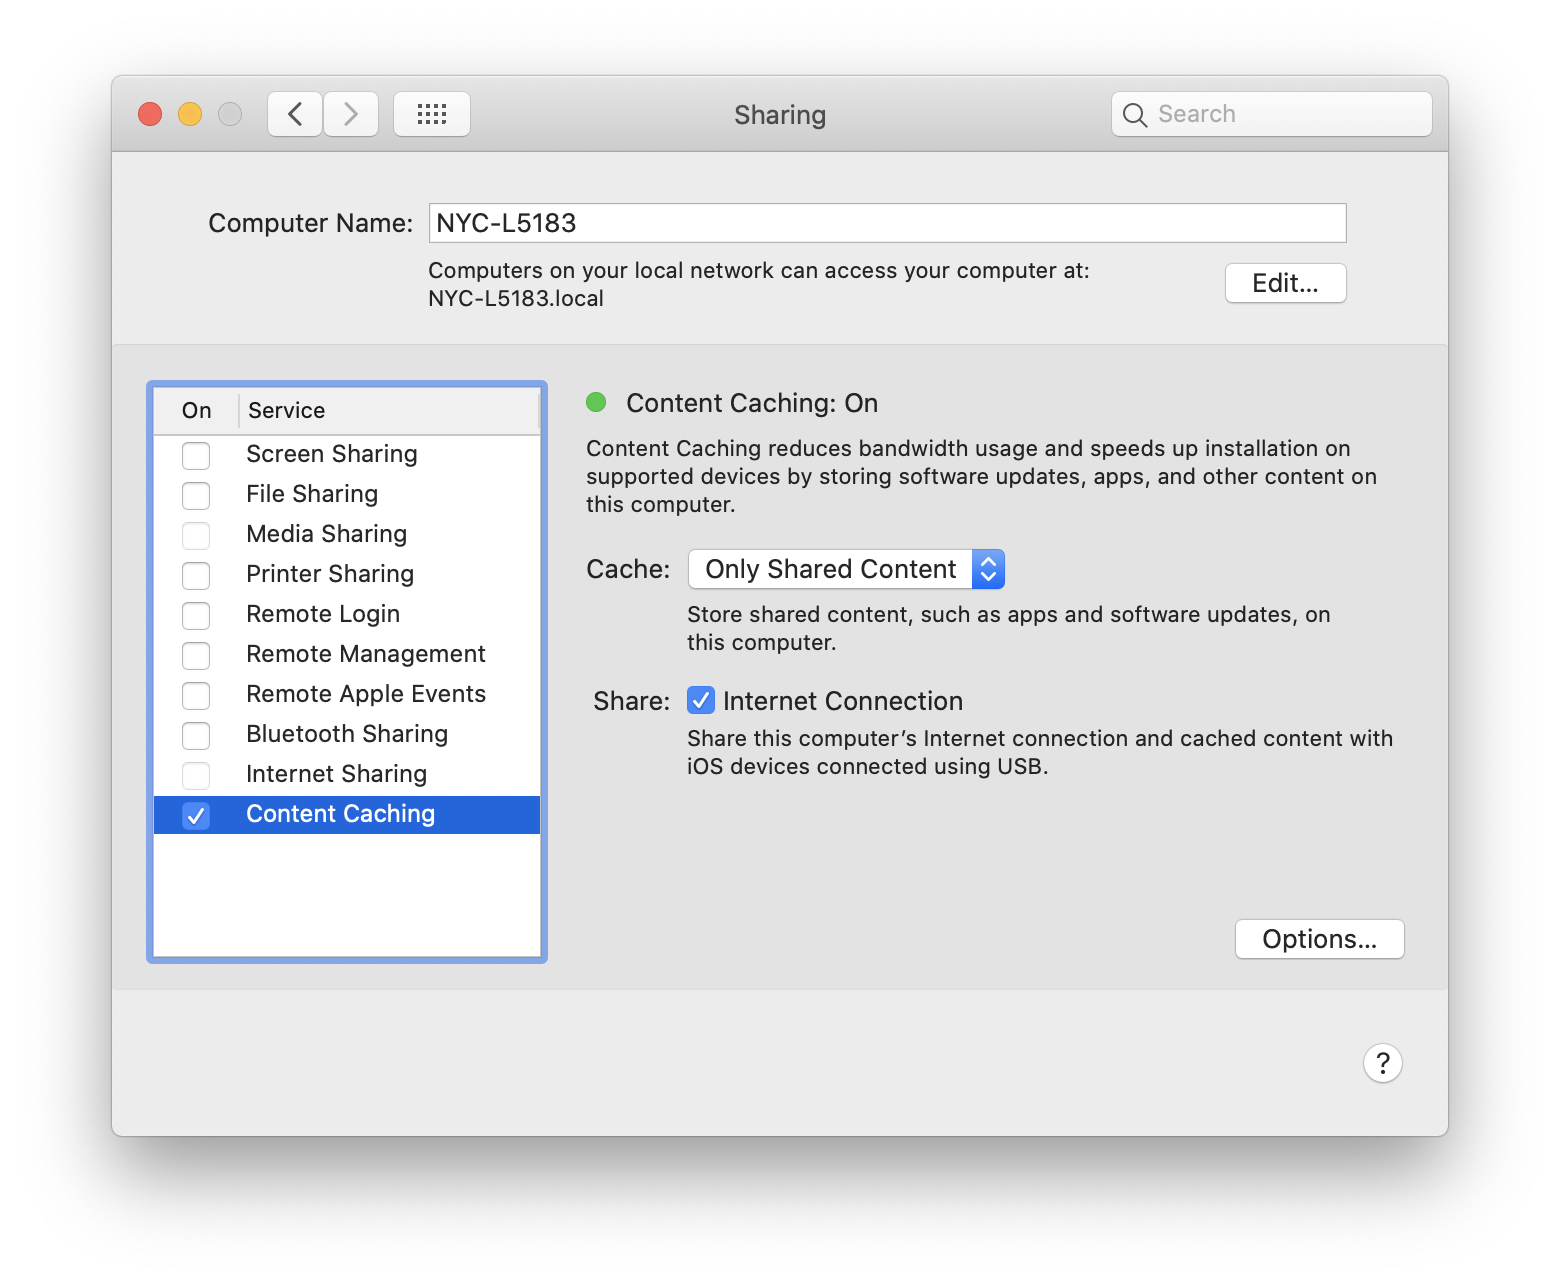Uncheck the Internet Connection share checkbox
This screenshot has width=1560, height=1284.
click(701, 700)
